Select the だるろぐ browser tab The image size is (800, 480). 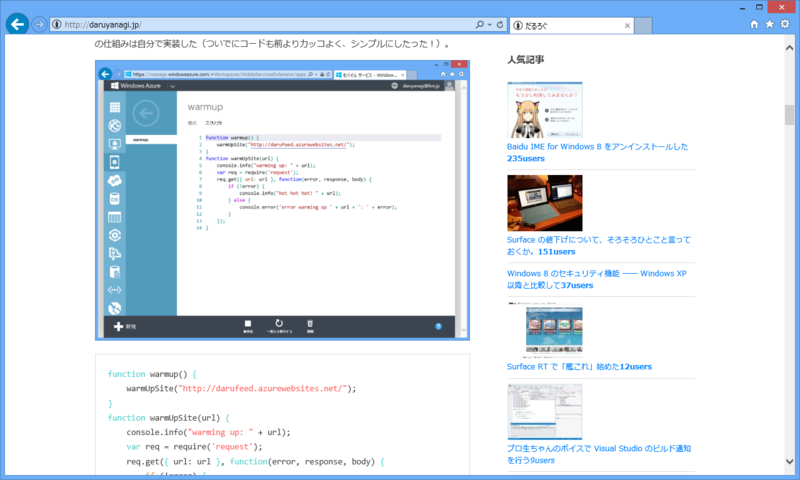click(571, 26)
